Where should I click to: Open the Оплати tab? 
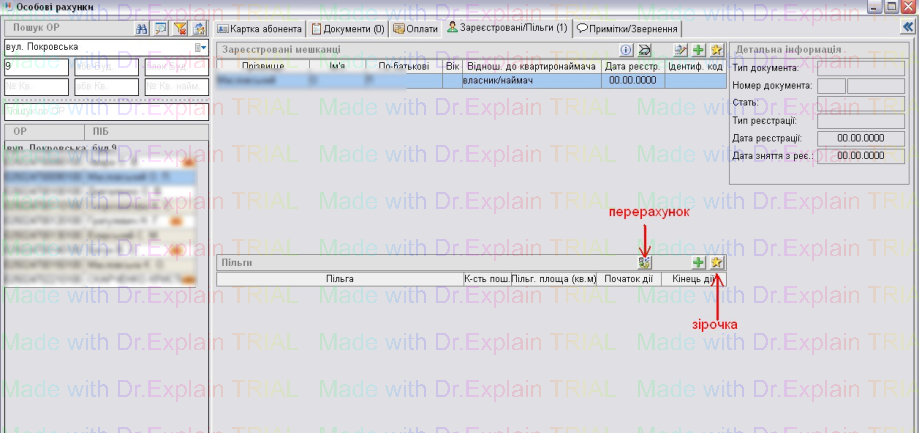click(x=415, y=29)
